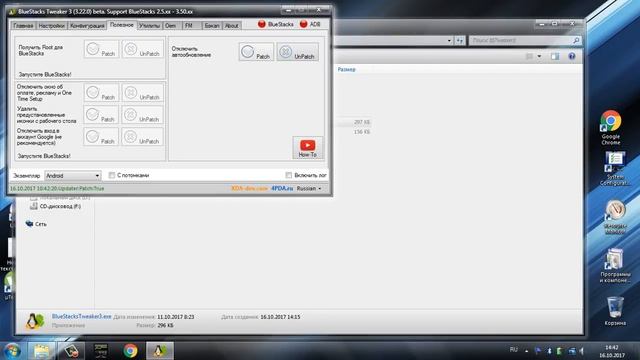
Task: Open the Настройки tab
Action: pyautogui.click(x=51, y=26)
